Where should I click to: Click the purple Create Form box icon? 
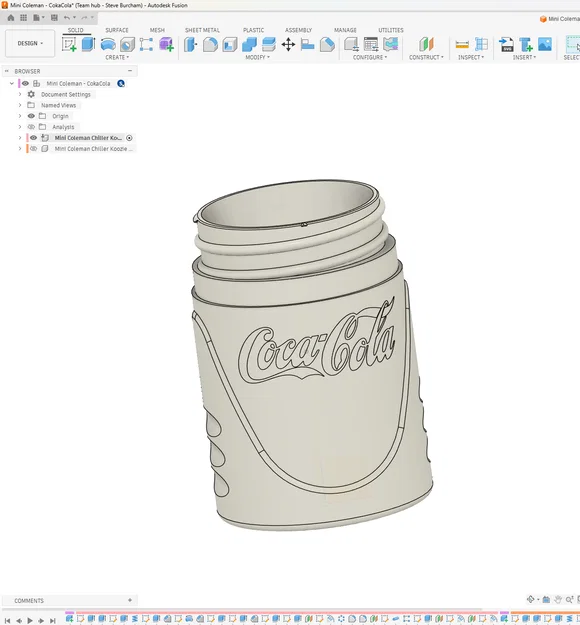(166, 44)
